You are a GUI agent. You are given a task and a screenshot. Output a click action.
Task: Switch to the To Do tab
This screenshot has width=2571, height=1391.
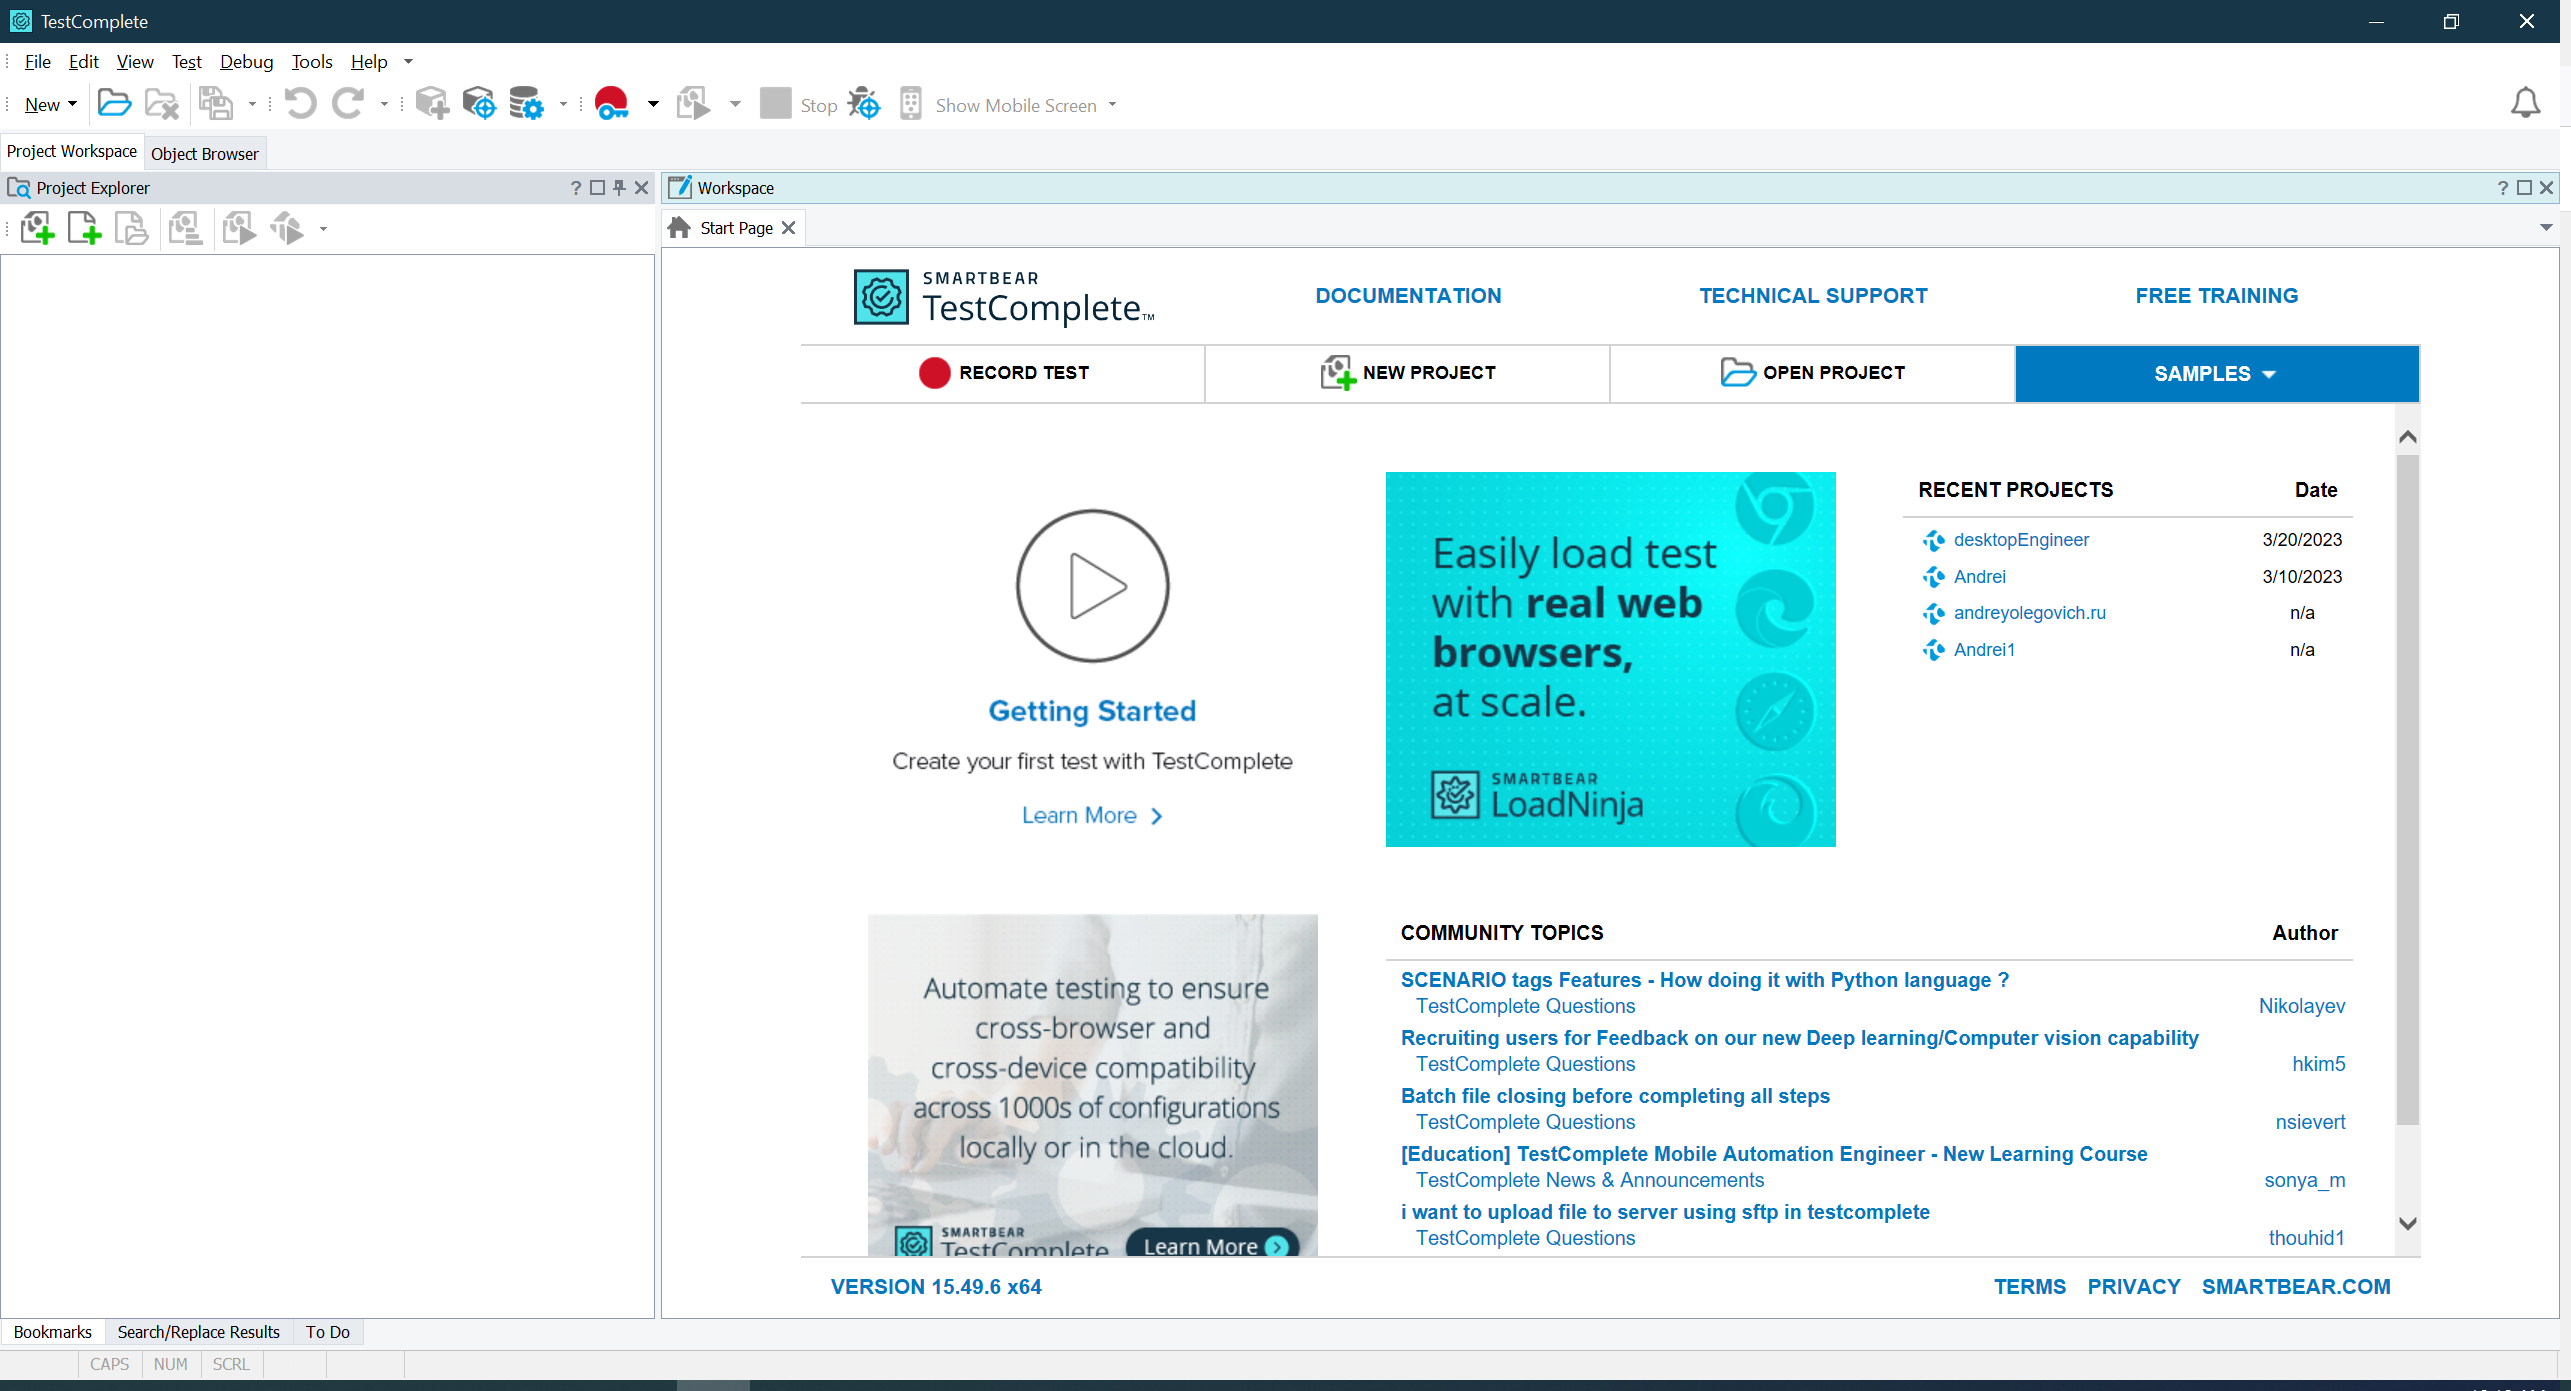(328, 1332)
